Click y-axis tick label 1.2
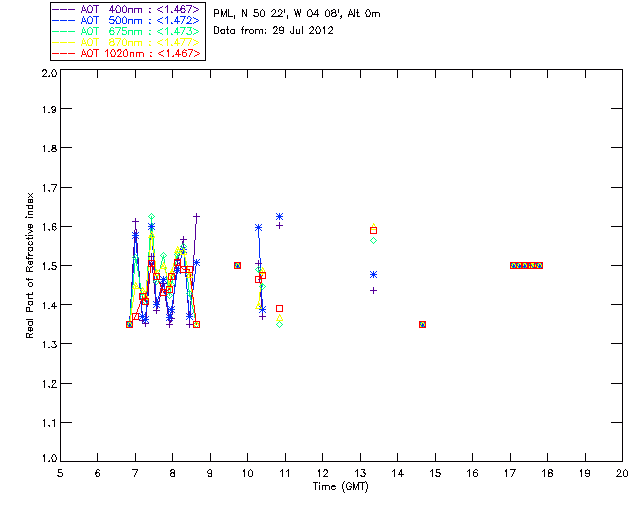Viewport: 640px width, 512px height. [49, 383]
